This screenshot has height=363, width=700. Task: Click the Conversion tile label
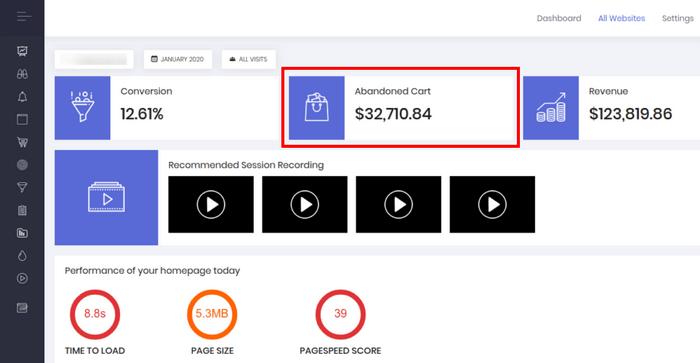tap(146, 92)
